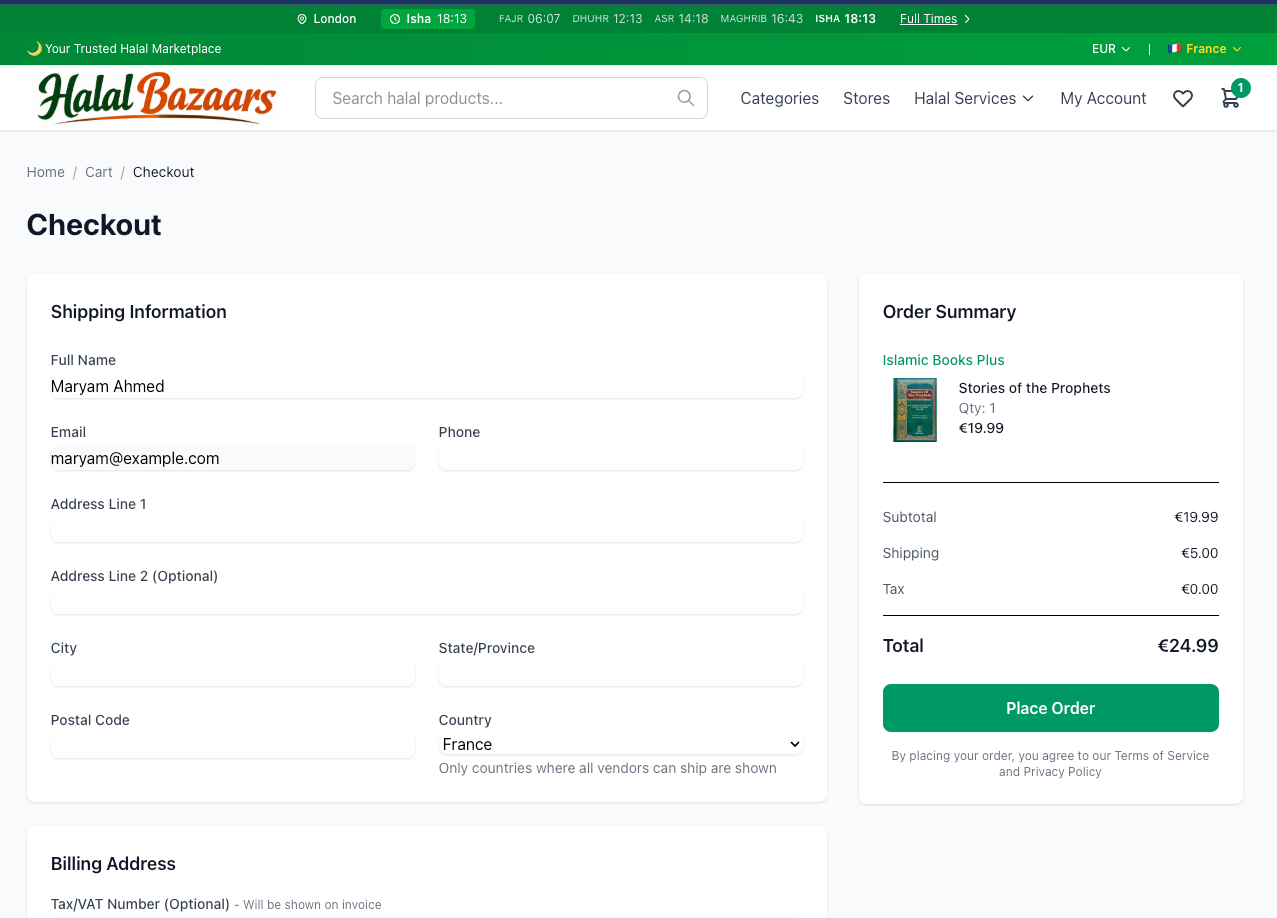The width and height of the screenshot is (1277, 918).
Task: Expand the Country select box
Action: (620, 744)
